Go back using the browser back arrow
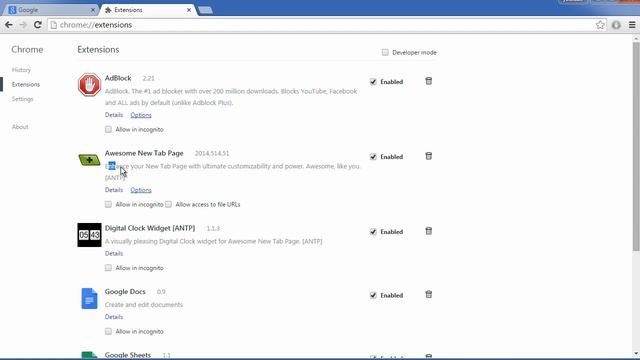The width and height of the screenshot is (640, 360). point(9,25)
